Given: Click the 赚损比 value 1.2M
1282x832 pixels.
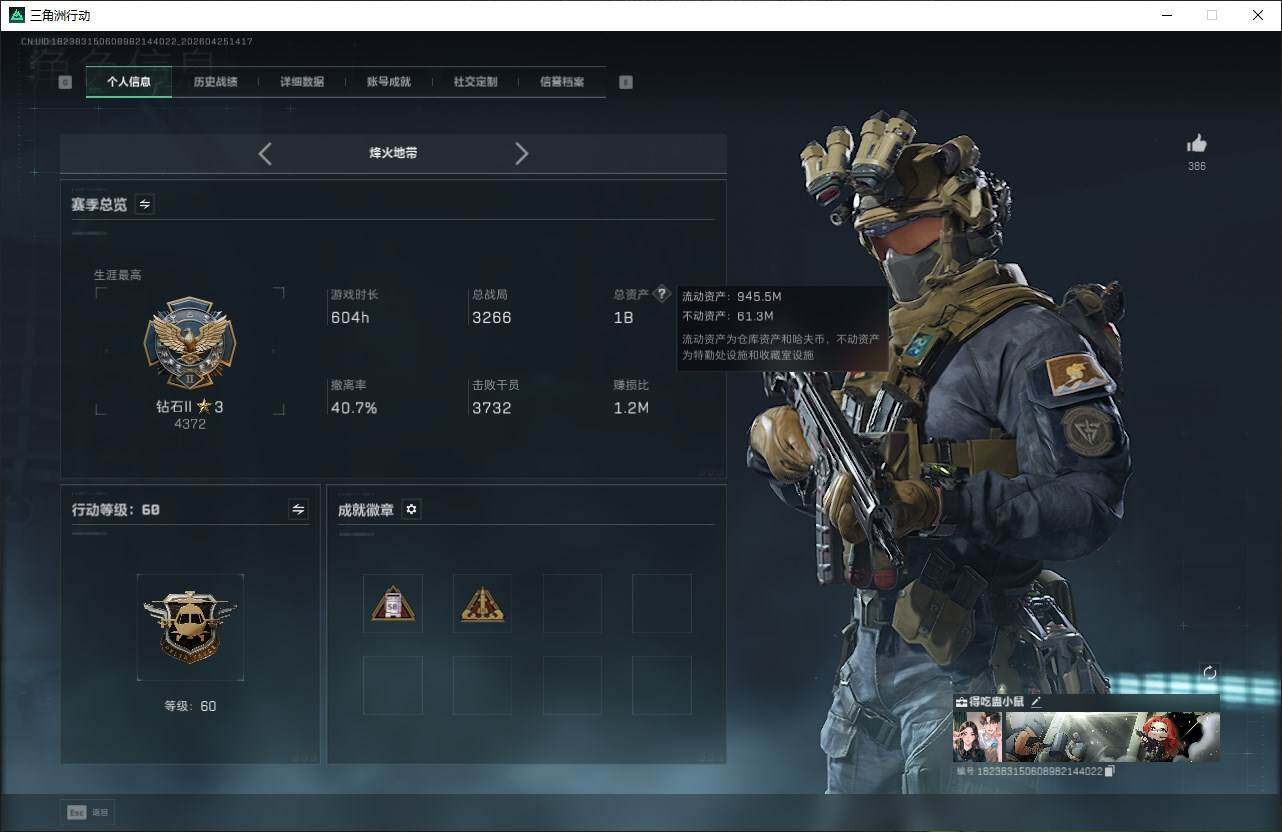Looking at the screenshot, I should 631,408.
